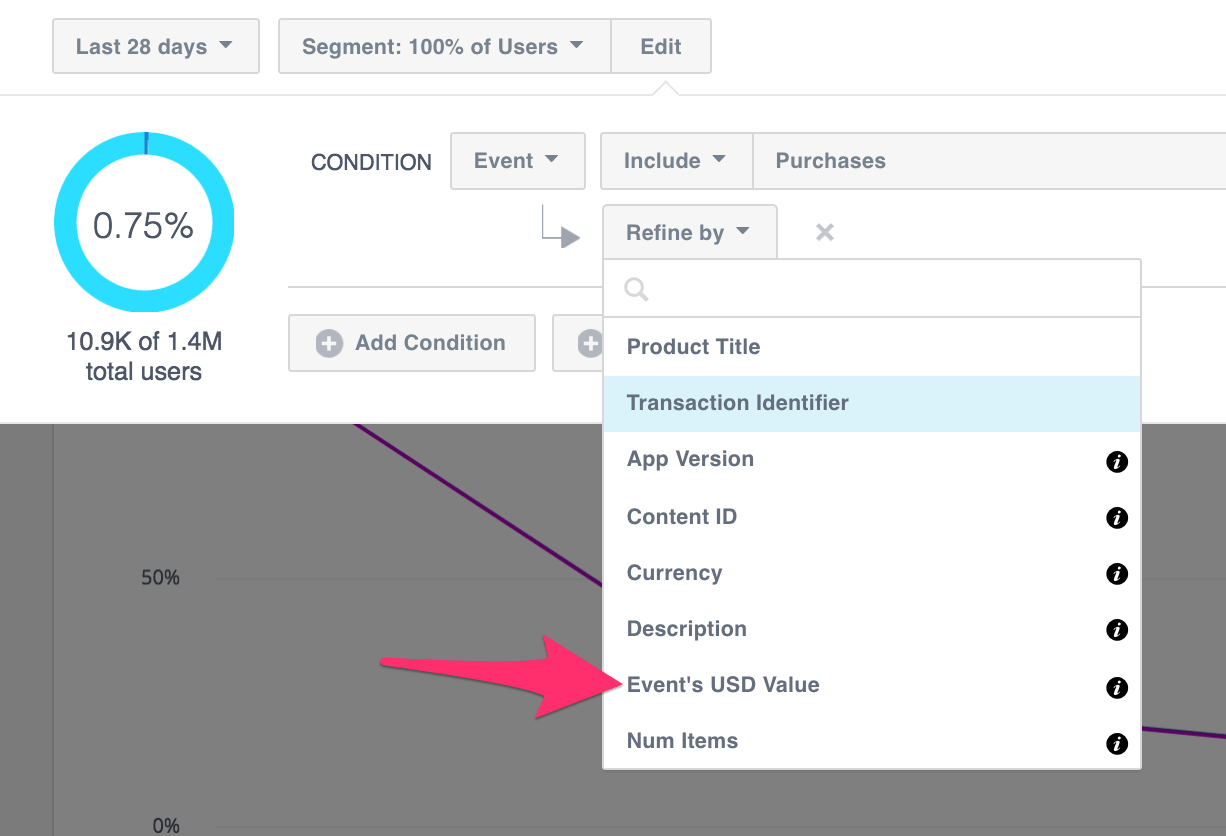Toggle the Refine by dropdown
1226x836 pixels.
click(688, 233)
